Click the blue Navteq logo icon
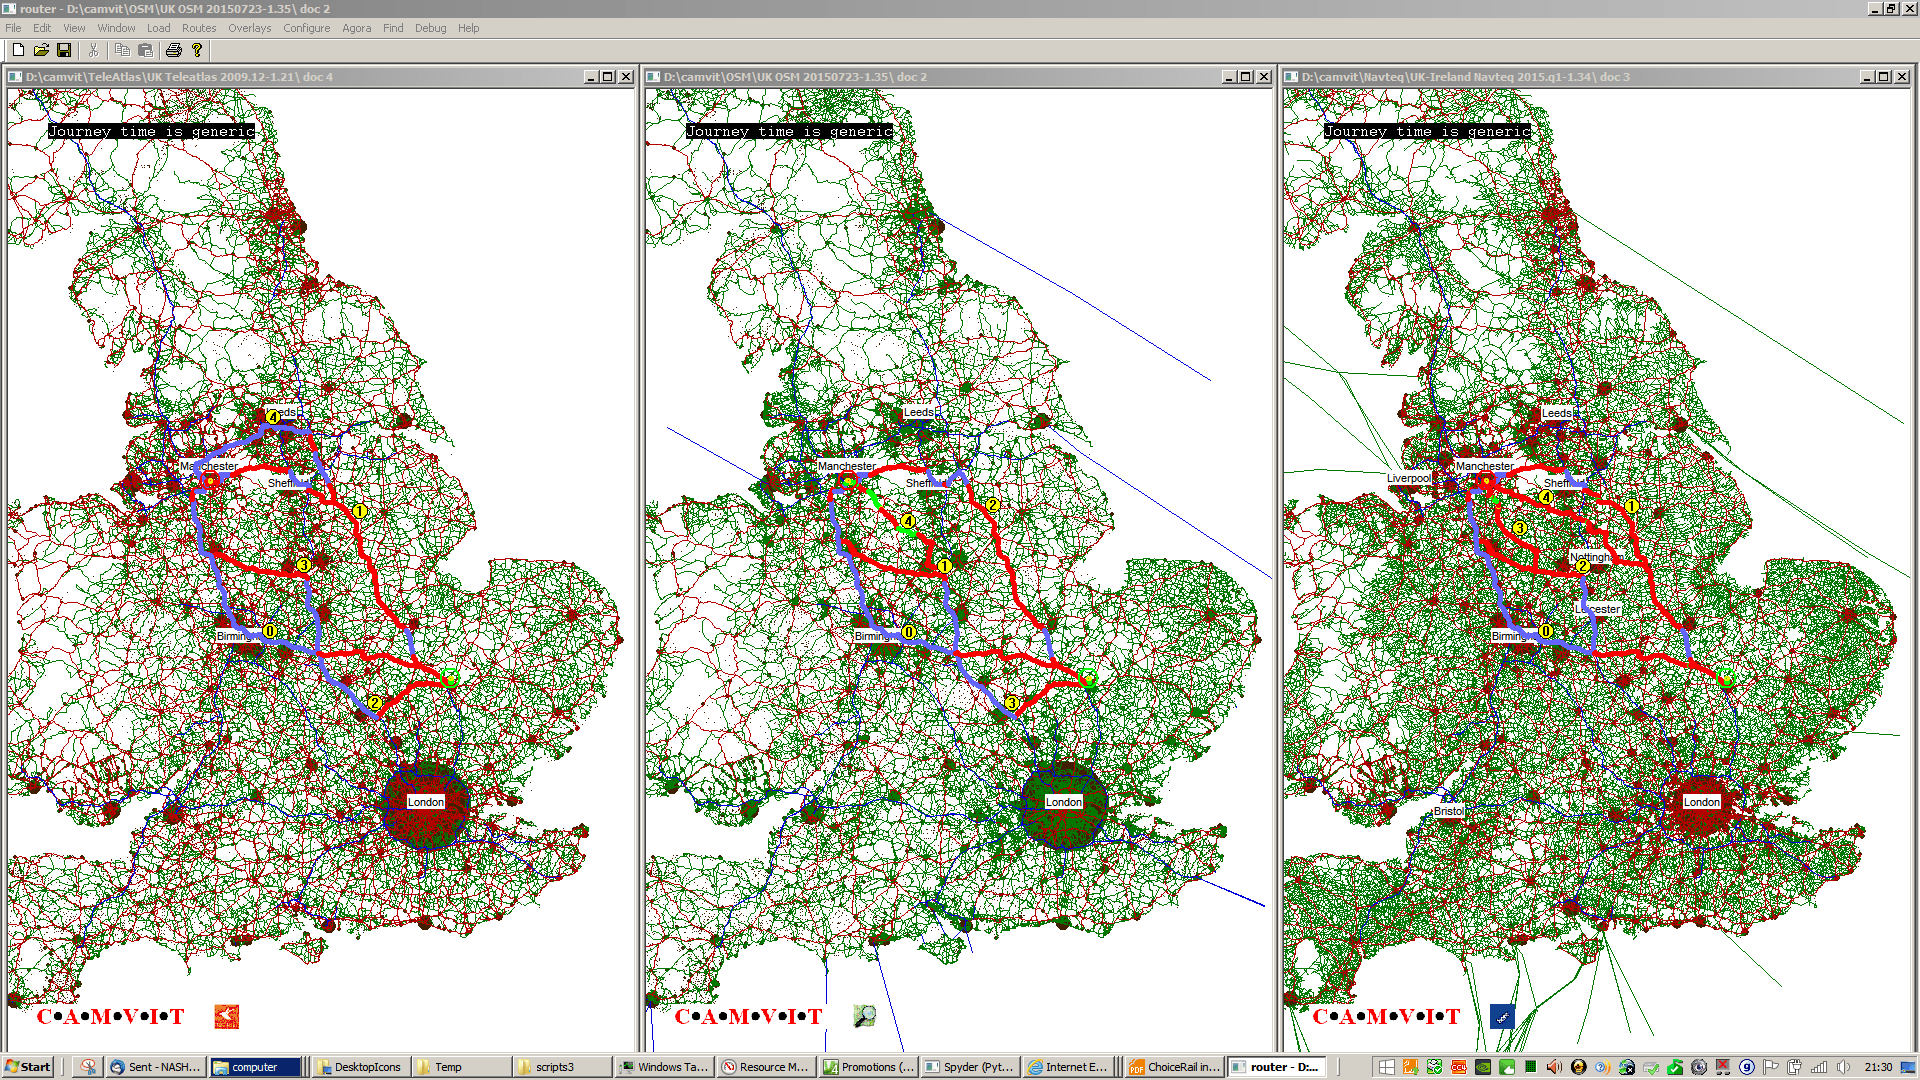The height and width of the screenshot is (1080, 1920). [1502, 1017]
